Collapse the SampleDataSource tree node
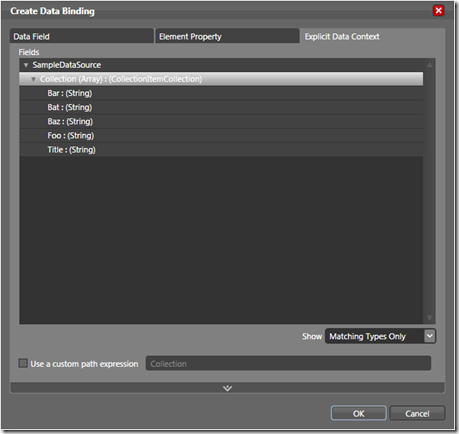This screenshot has height=434, width=459. [x=26, y=65]
